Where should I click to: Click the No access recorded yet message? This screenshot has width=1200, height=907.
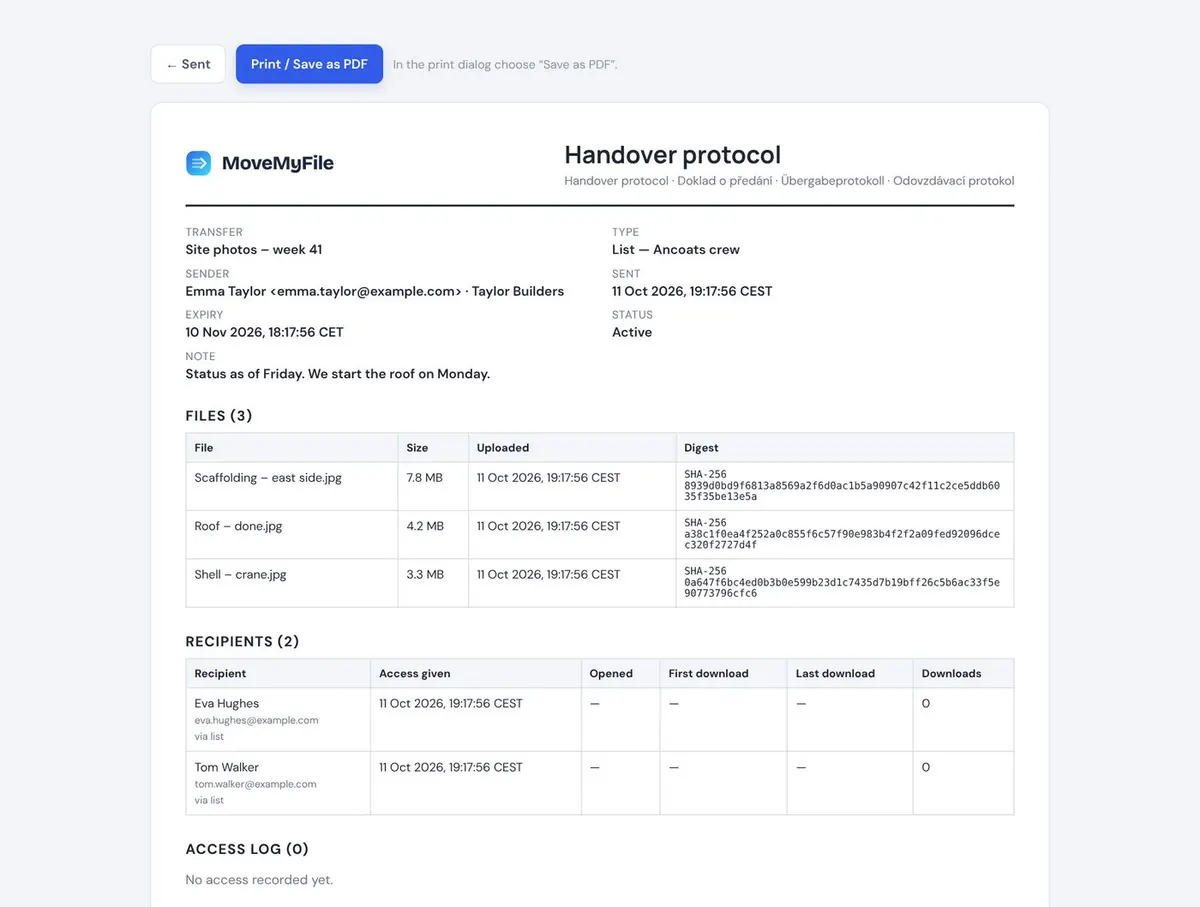tap(259, 880)
